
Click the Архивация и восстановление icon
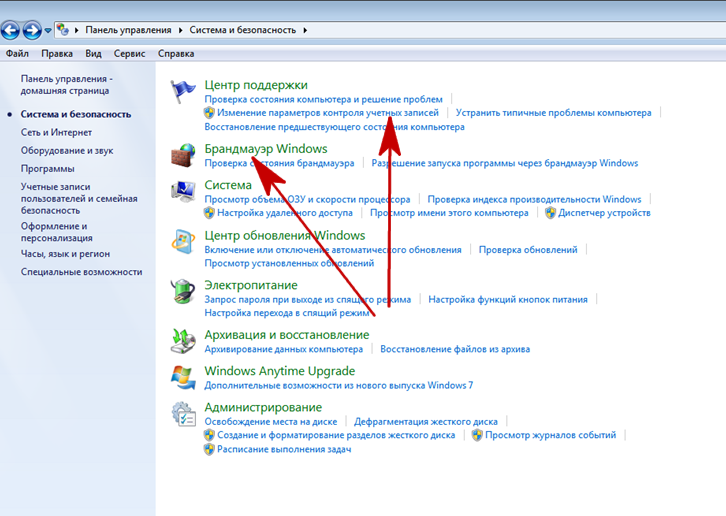tap(183, 340)
